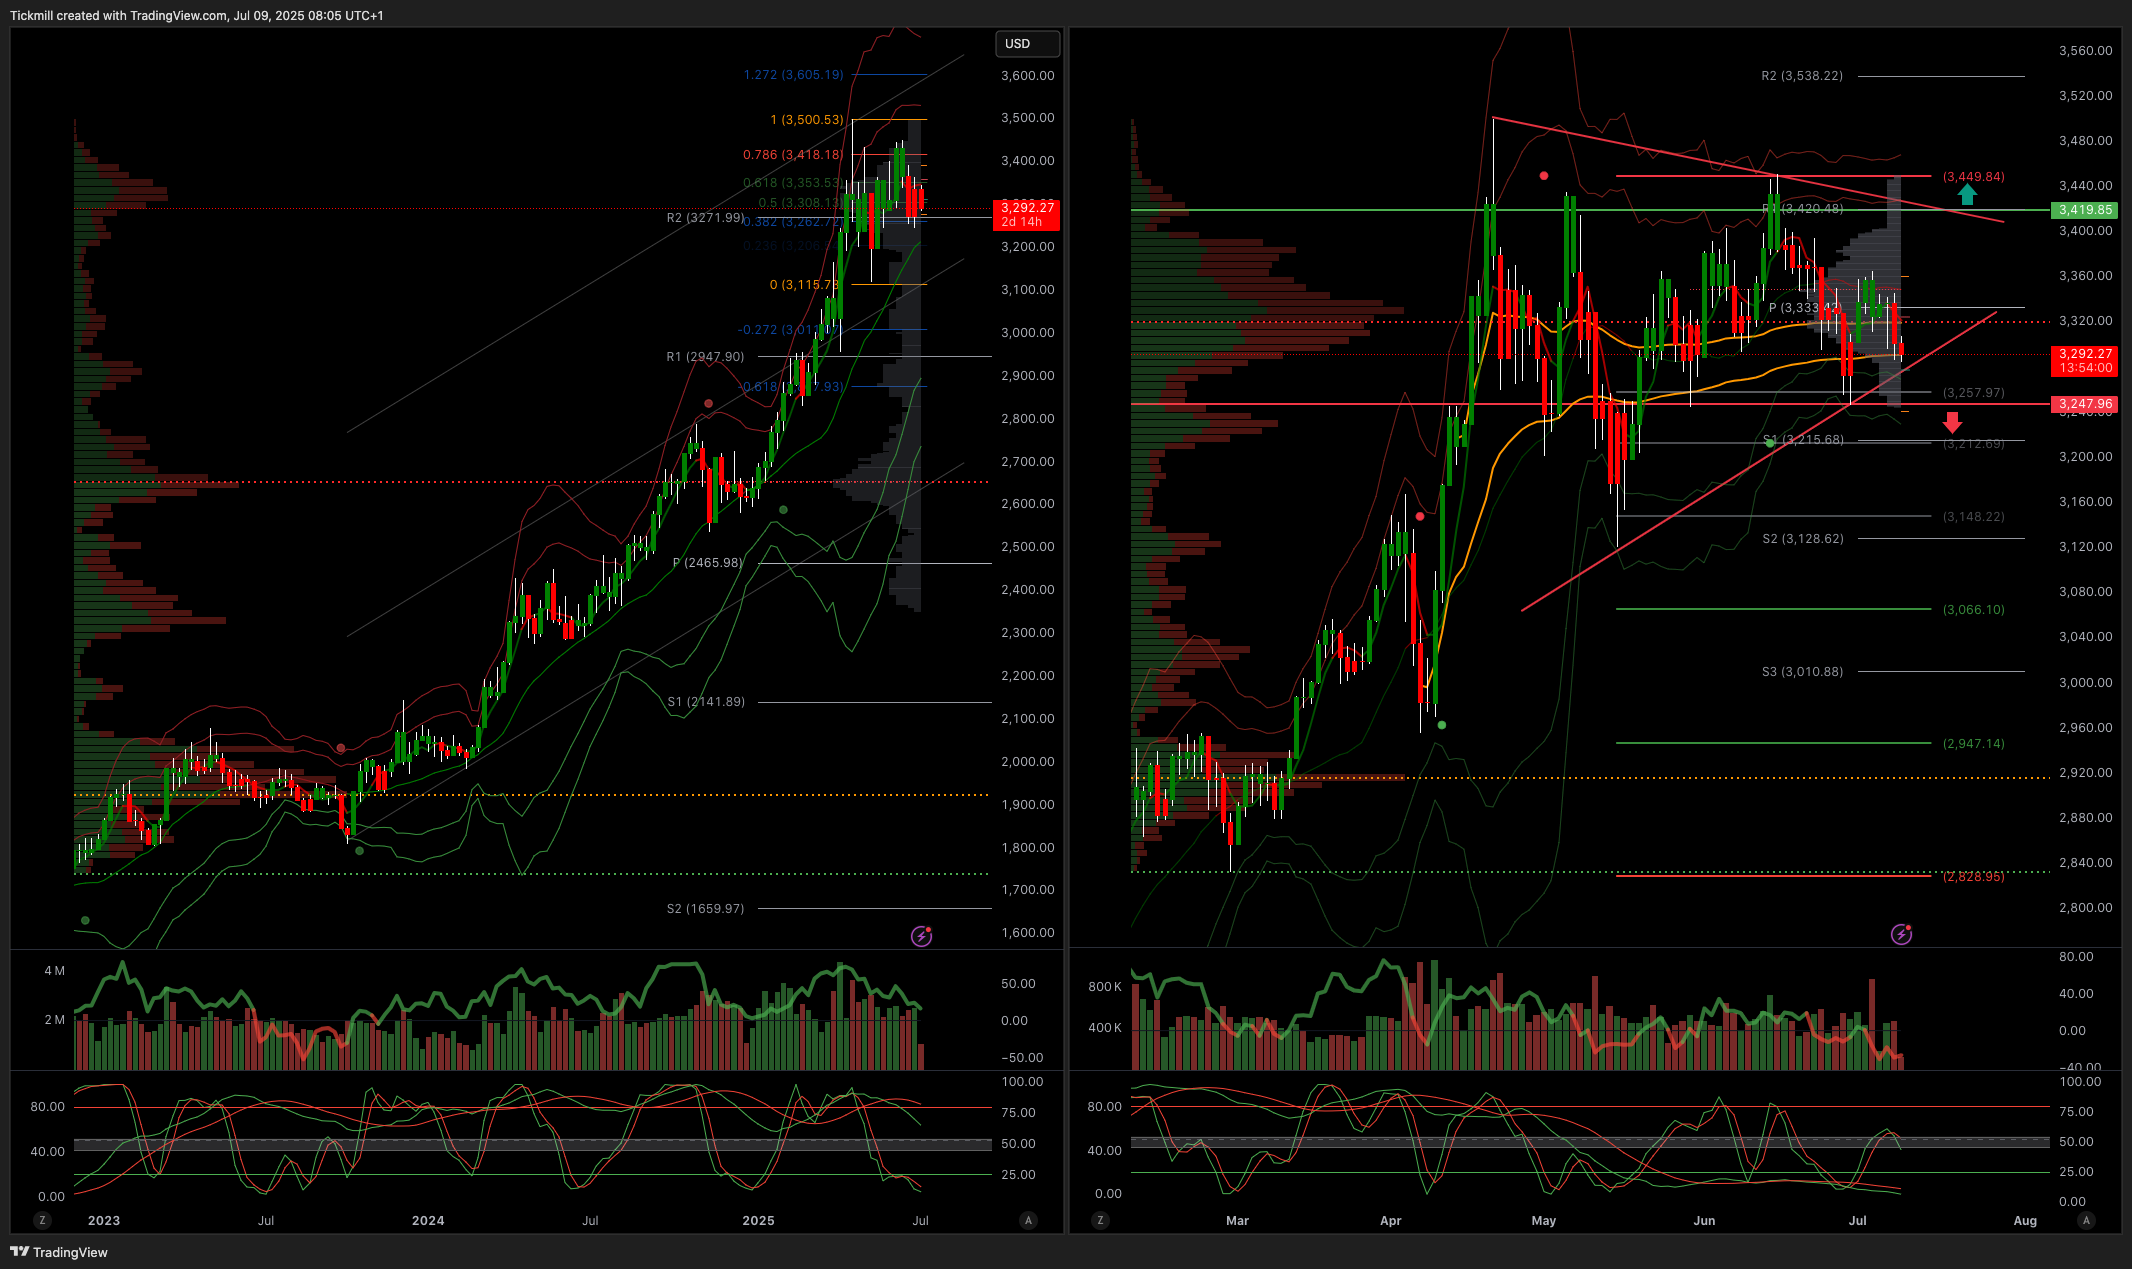Click 2024 on the left time axis

428,1220
